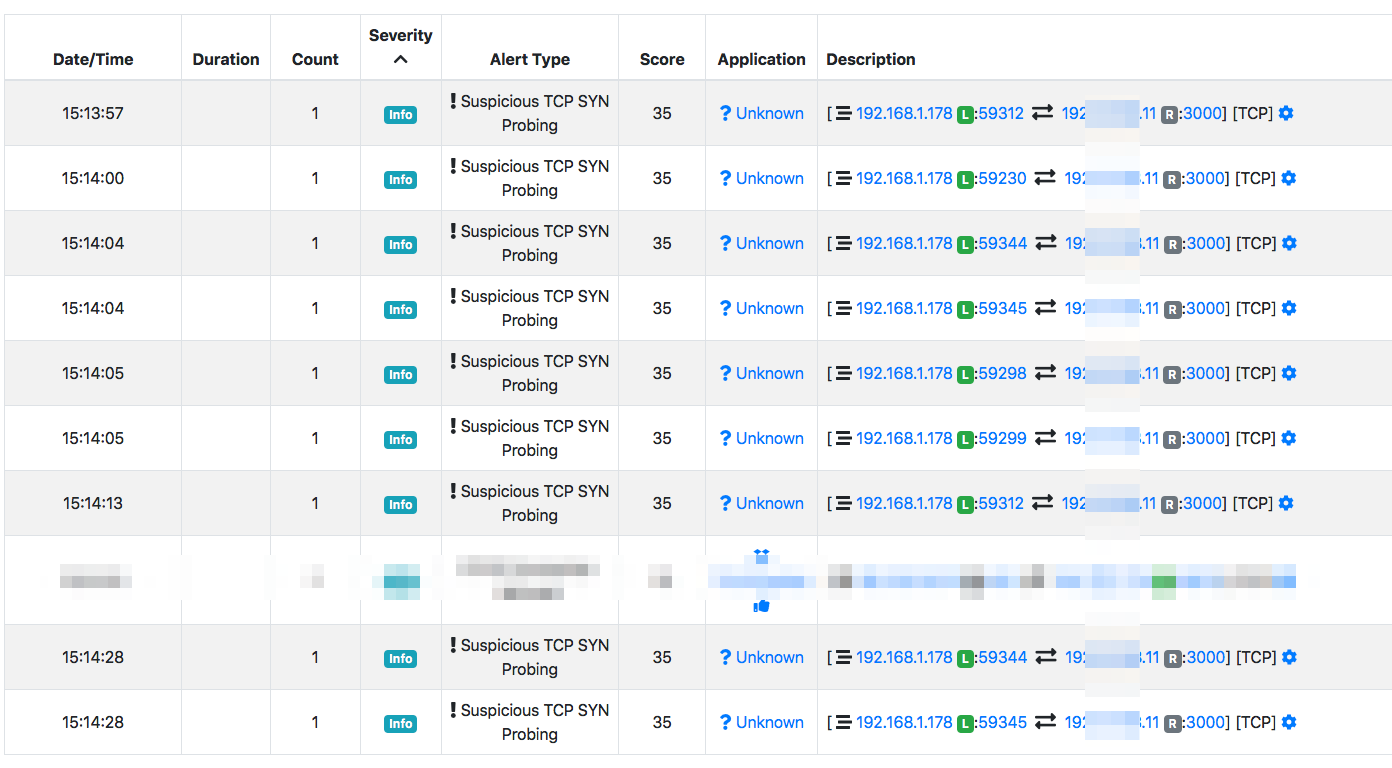Image resolution: width=1392 pixels, height=768 pixels.
Task: Click the port :59312 link in the 15:13:57 row
Action: pos(1000,113)
